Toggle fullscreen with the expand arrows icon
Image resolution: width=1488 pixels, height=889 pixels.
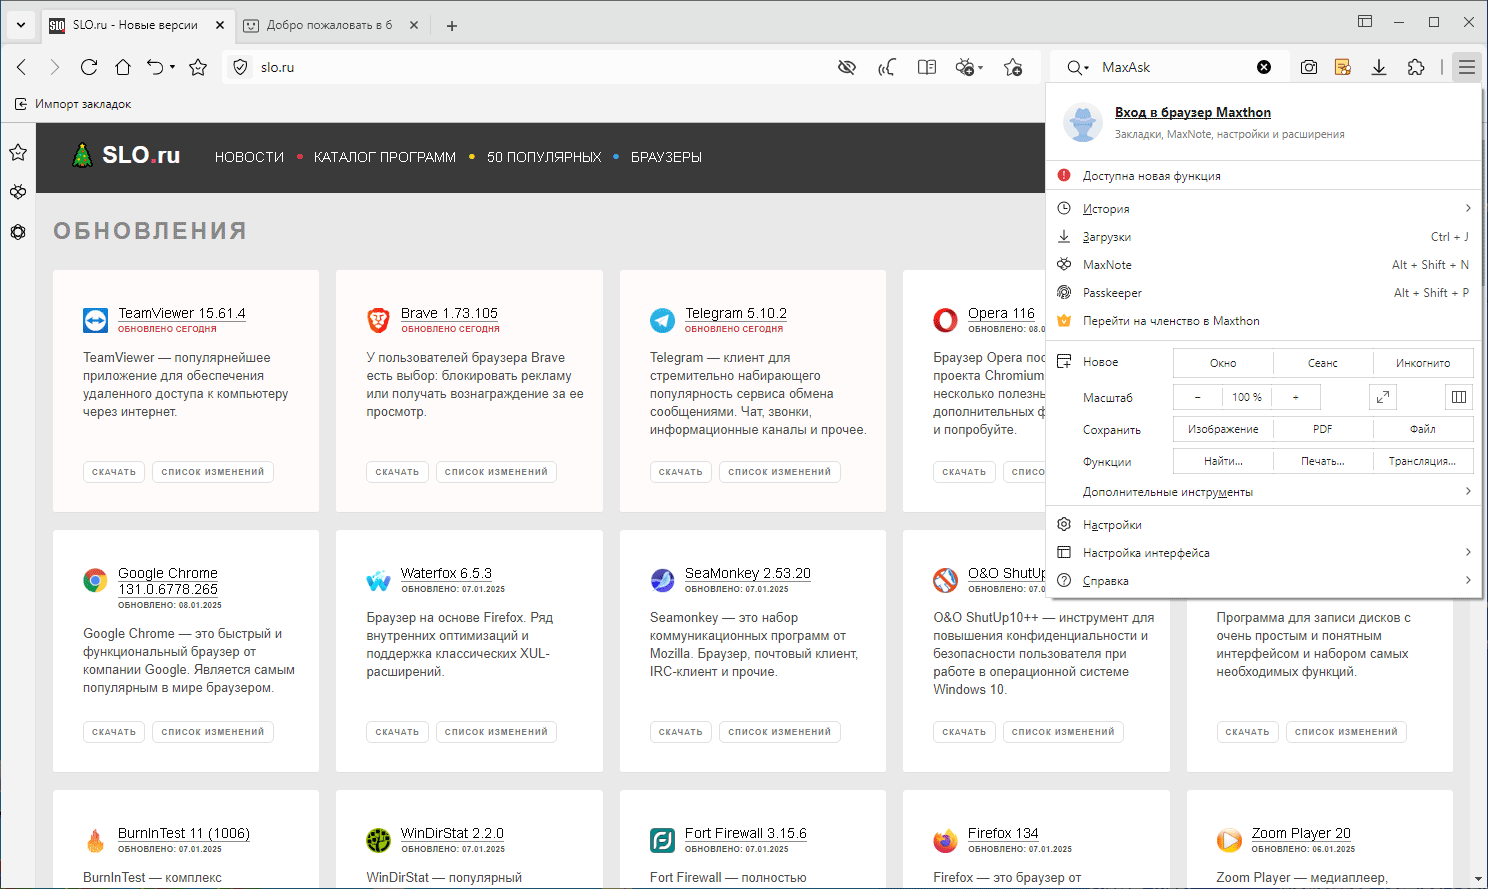click(x=1383, y=397)
